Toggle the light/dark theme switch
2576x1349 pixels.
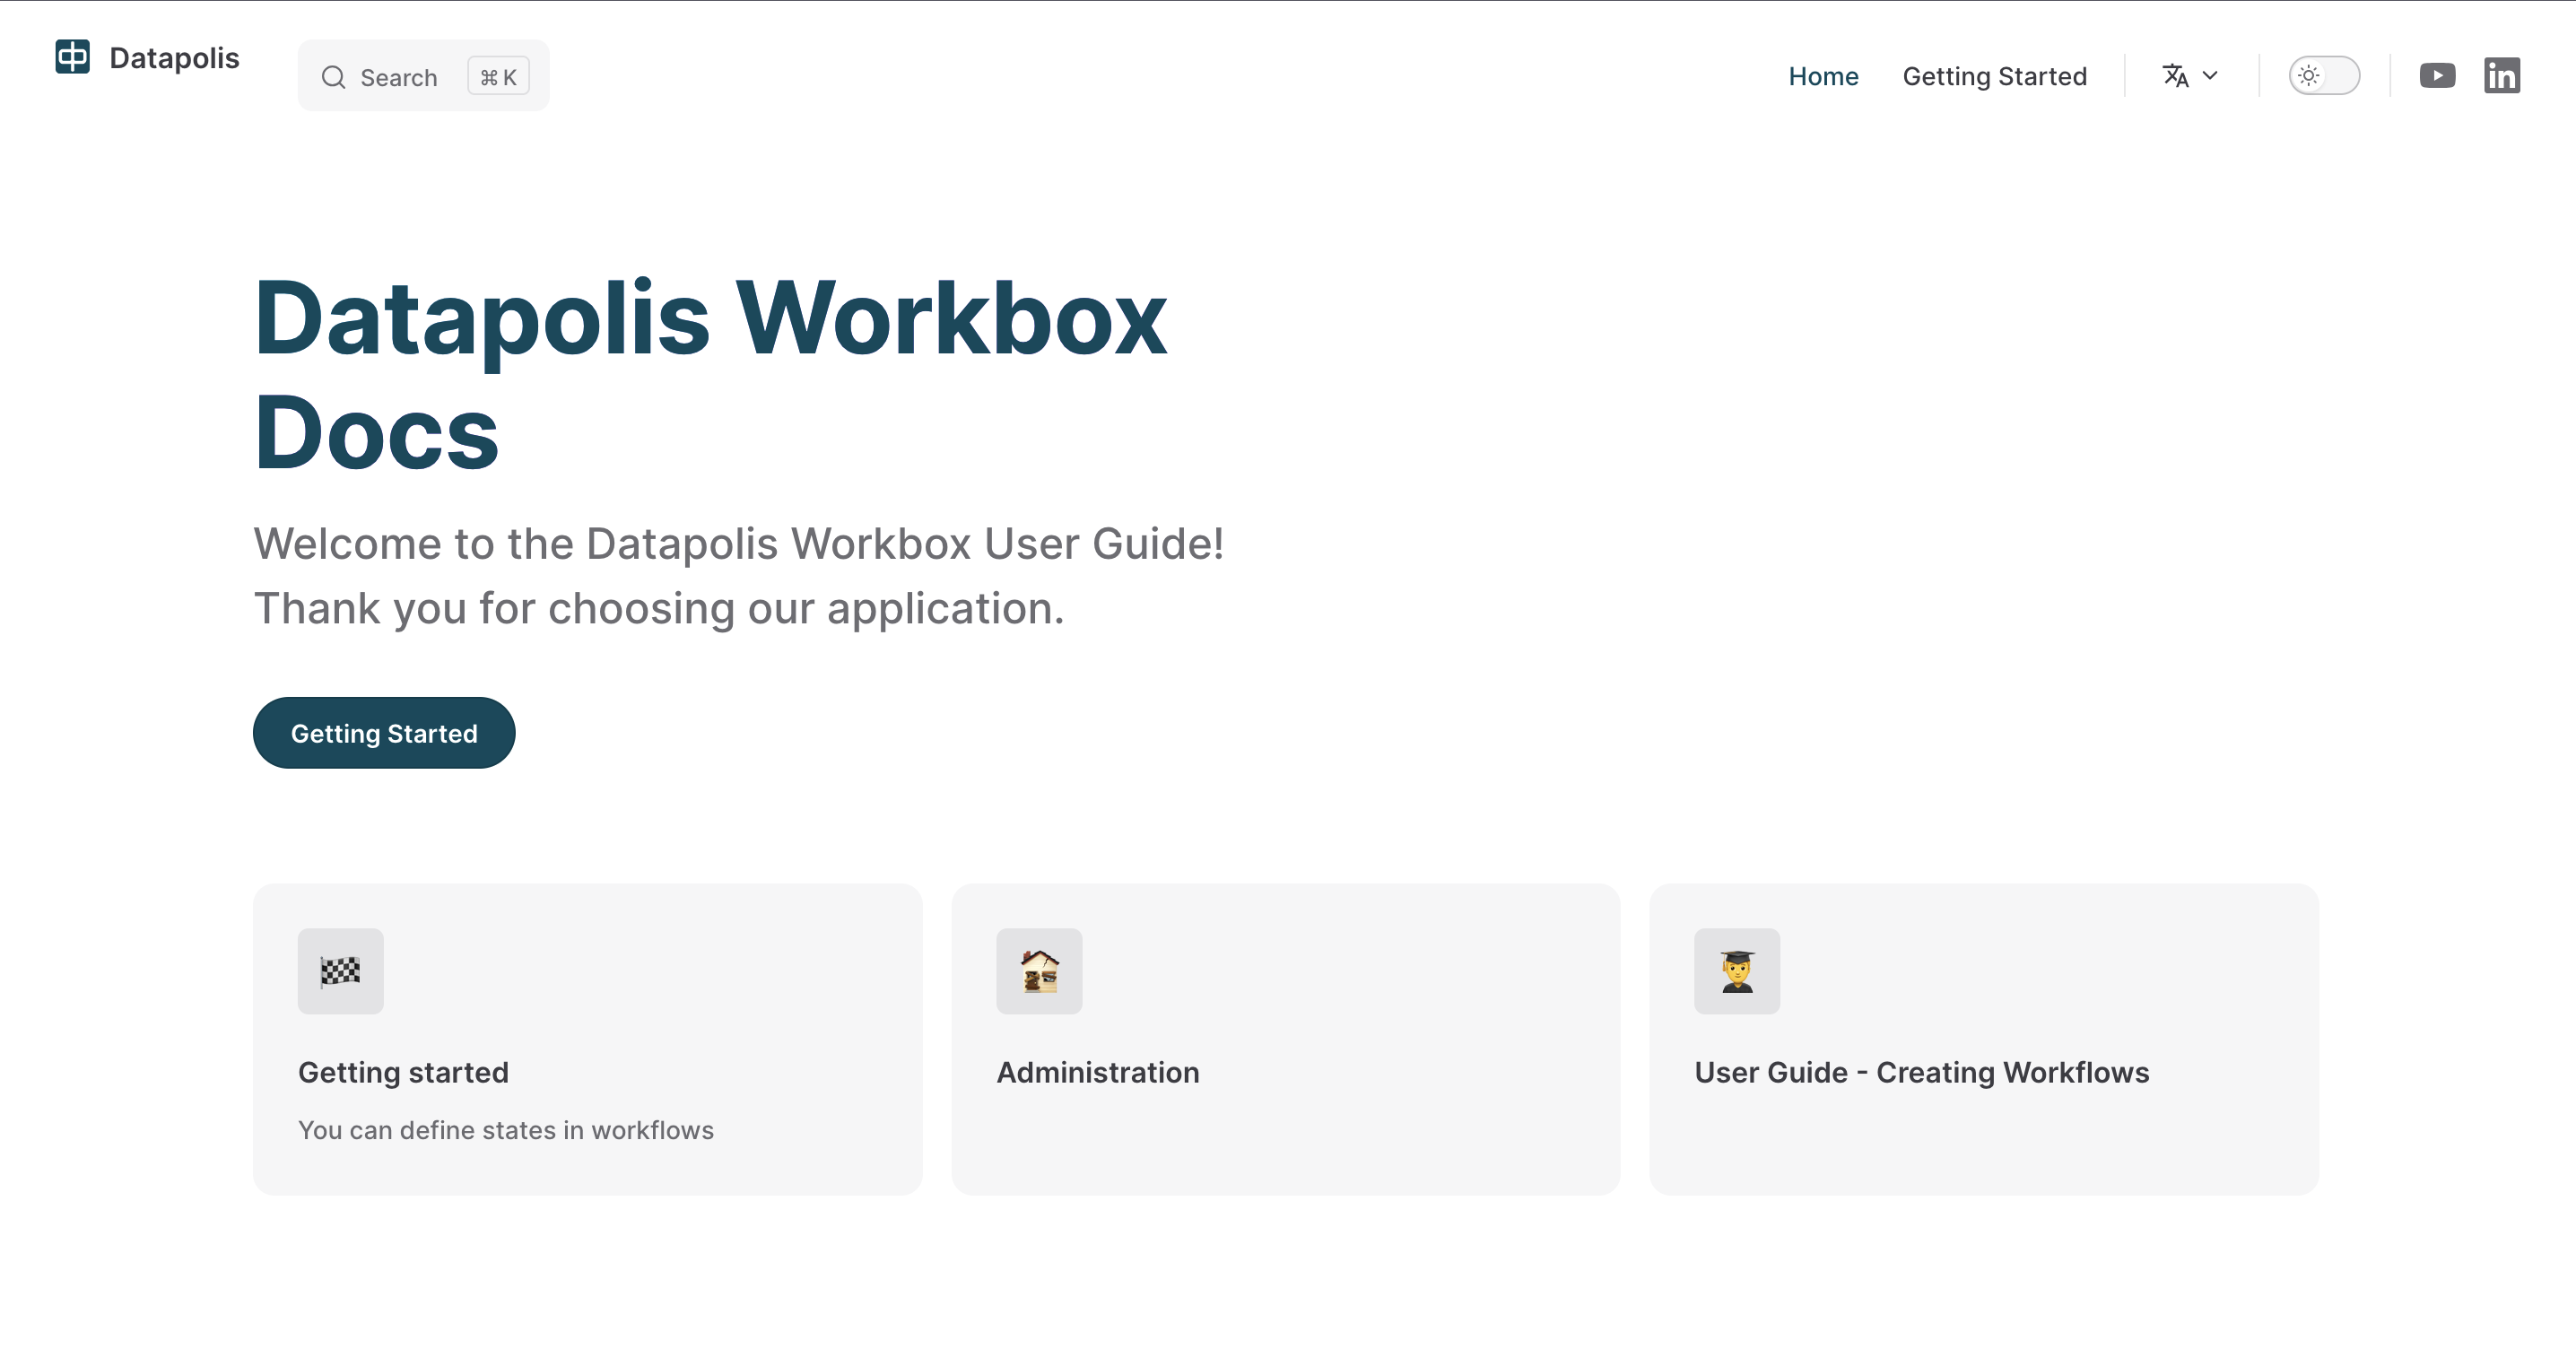(2323, 76)
